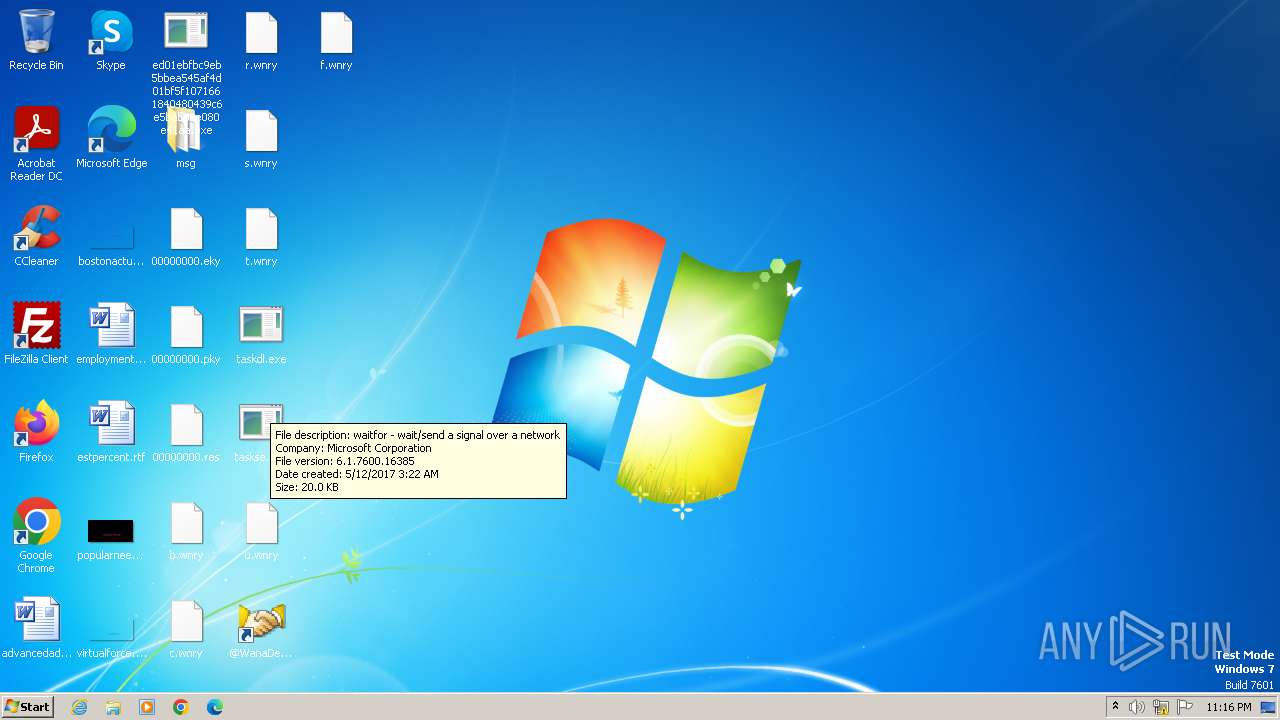1280x720 pixels.
Task: Open Windows Explorer from the taskbar
Action: pos(113,707)
